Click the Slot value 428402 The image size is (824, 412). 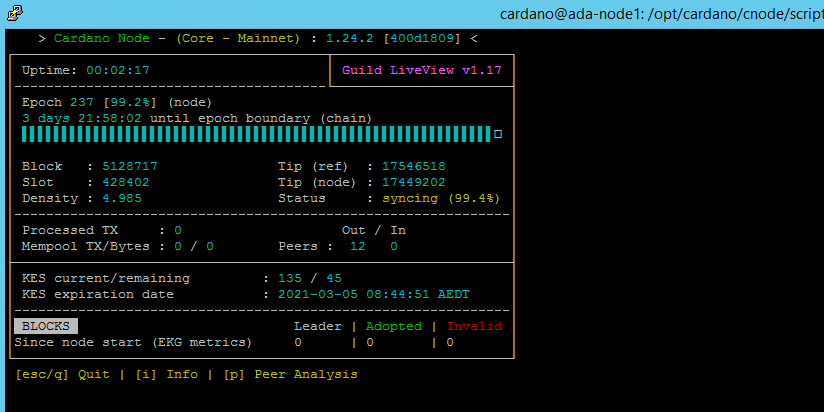pos(126,182)
